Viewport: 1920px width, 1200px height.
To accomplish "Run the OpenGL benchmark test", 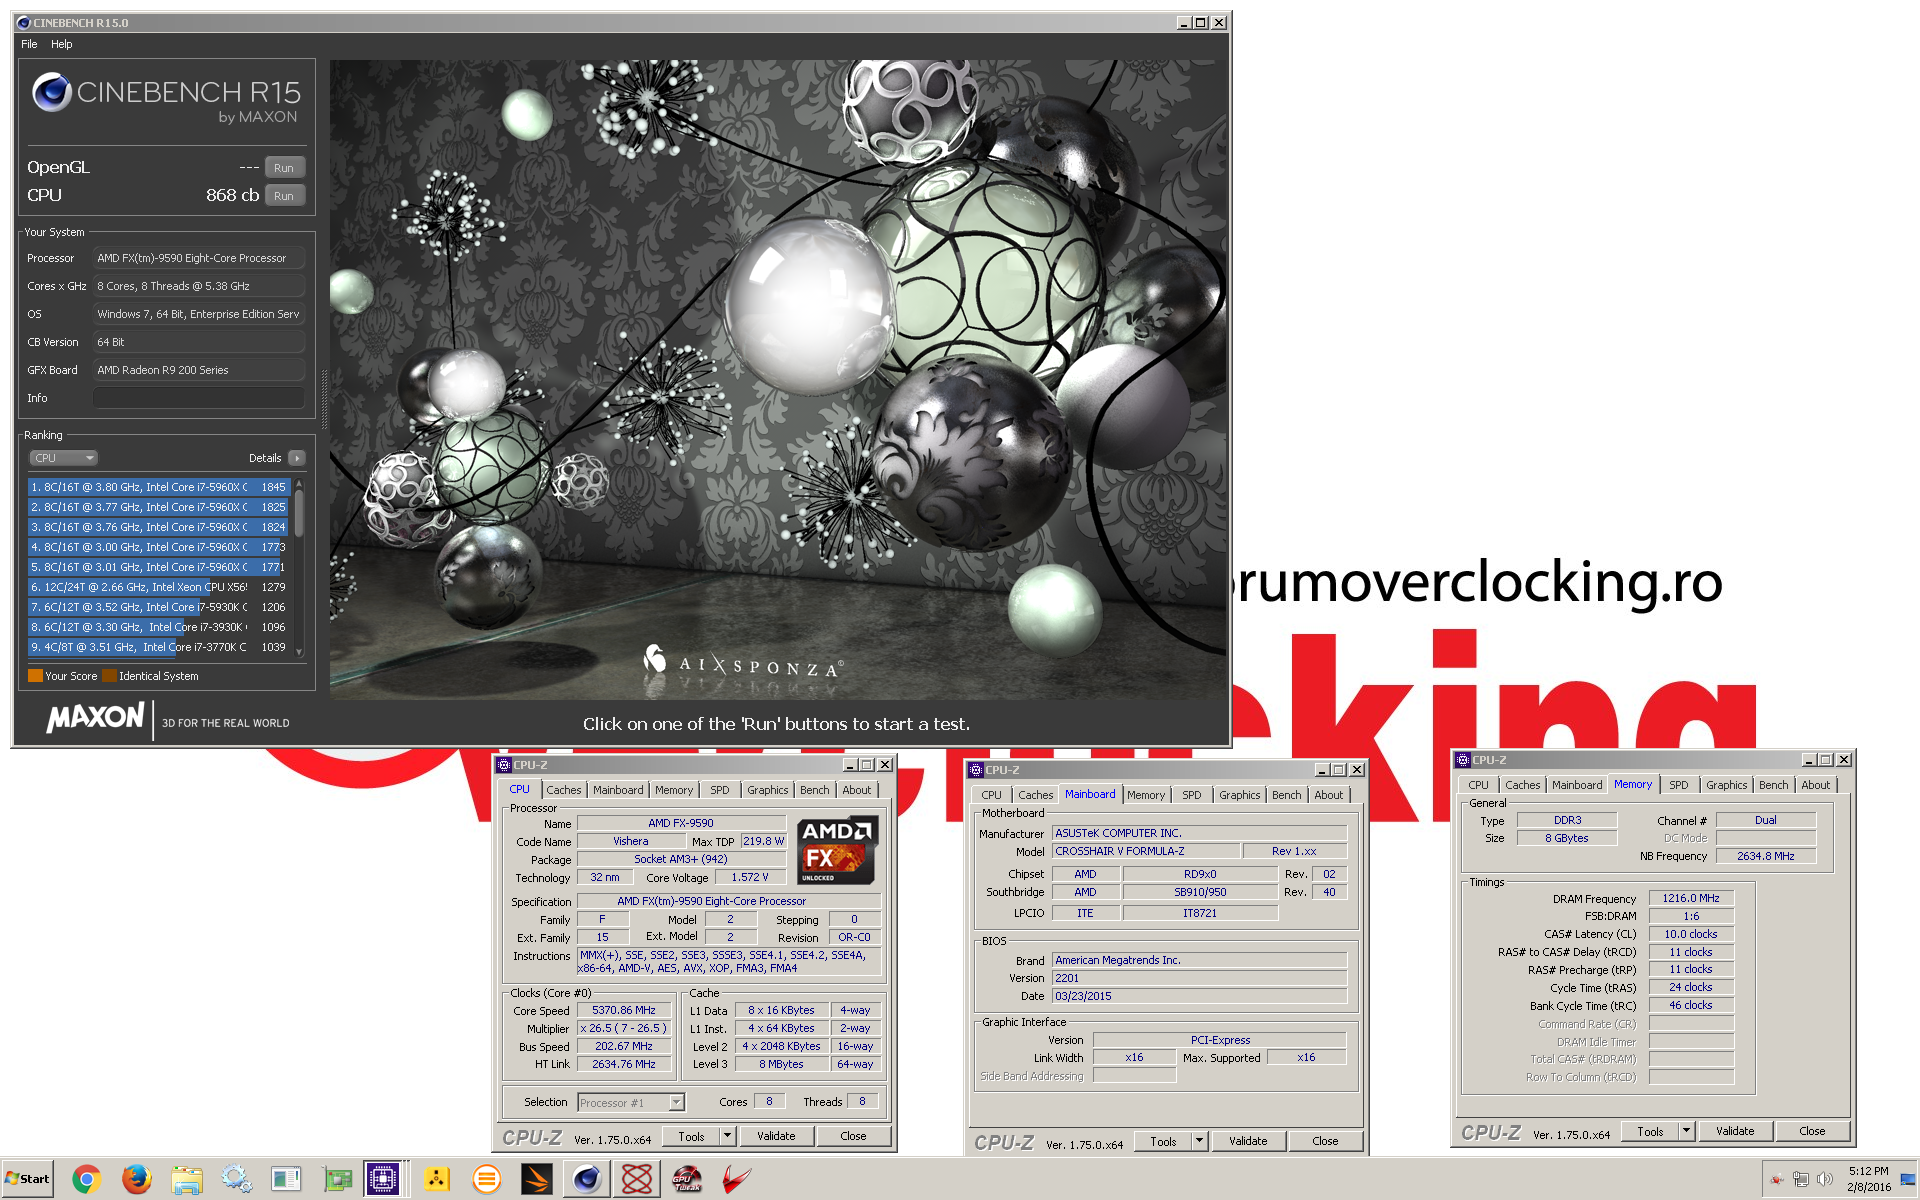I will pyautogui.click(x=284, y=168).
